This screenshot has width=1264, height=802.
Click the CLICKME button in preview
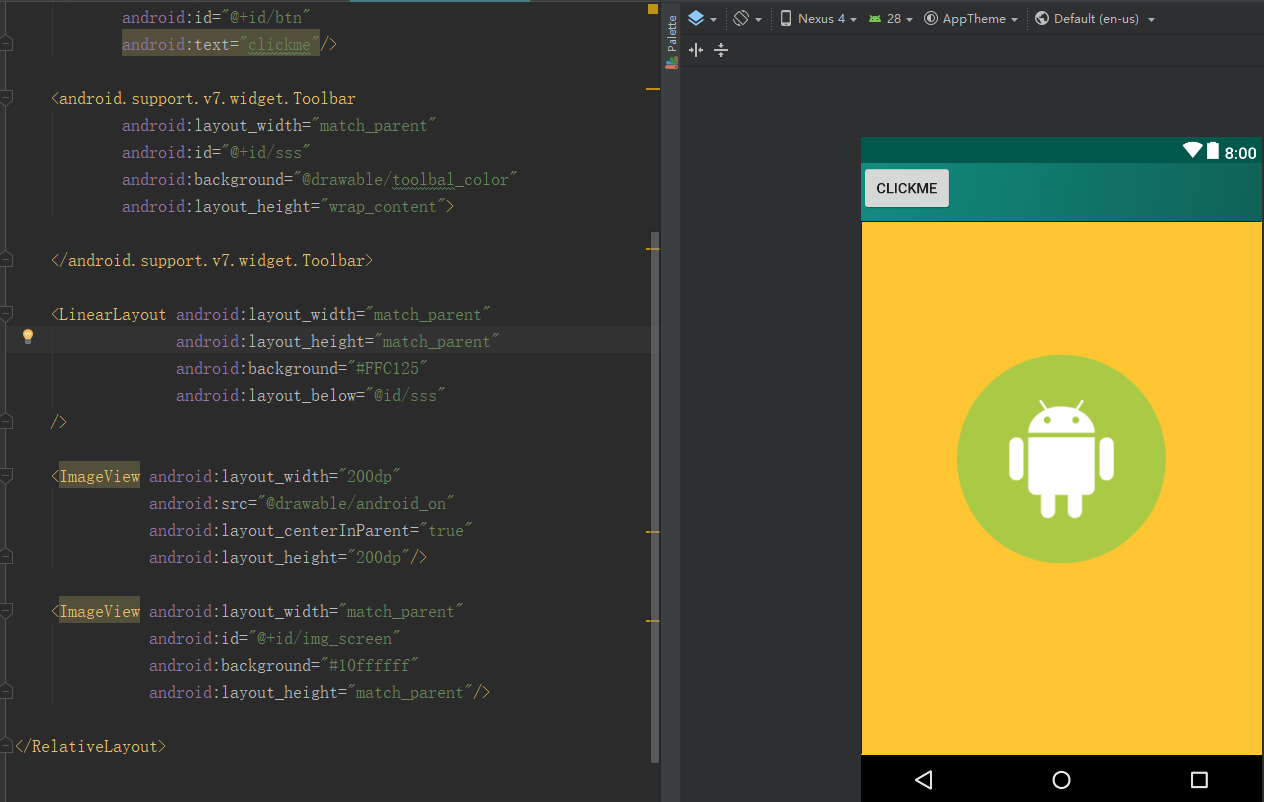point(907,188)
